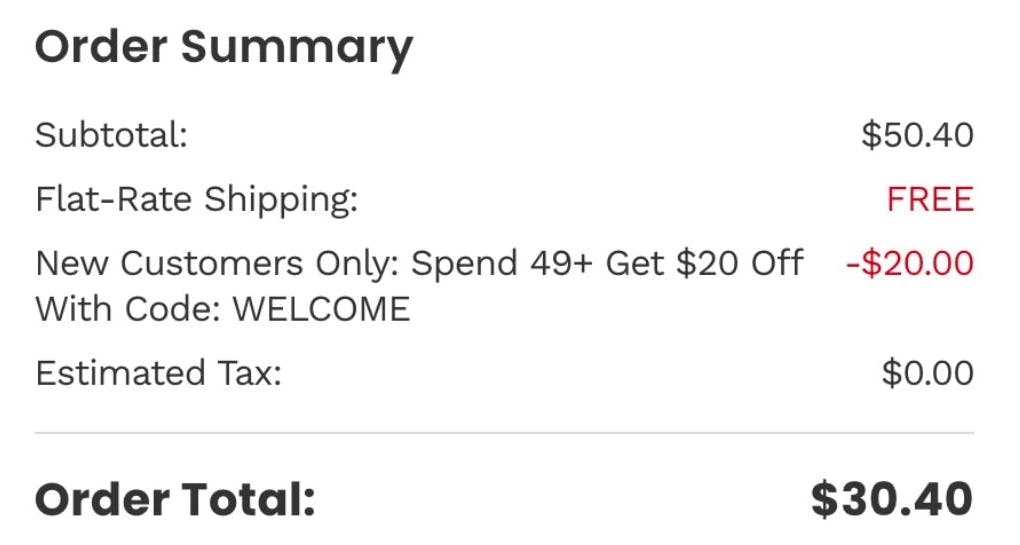This screenshot has width=1020, height=545.
Task: Click the Order Summary heading
Action: (x=223, y=47)
